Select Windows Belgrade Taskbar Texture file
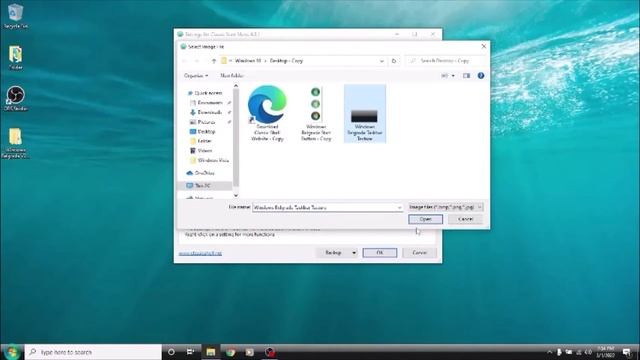The width and height of the screenshot is (640, 360). 365,113
